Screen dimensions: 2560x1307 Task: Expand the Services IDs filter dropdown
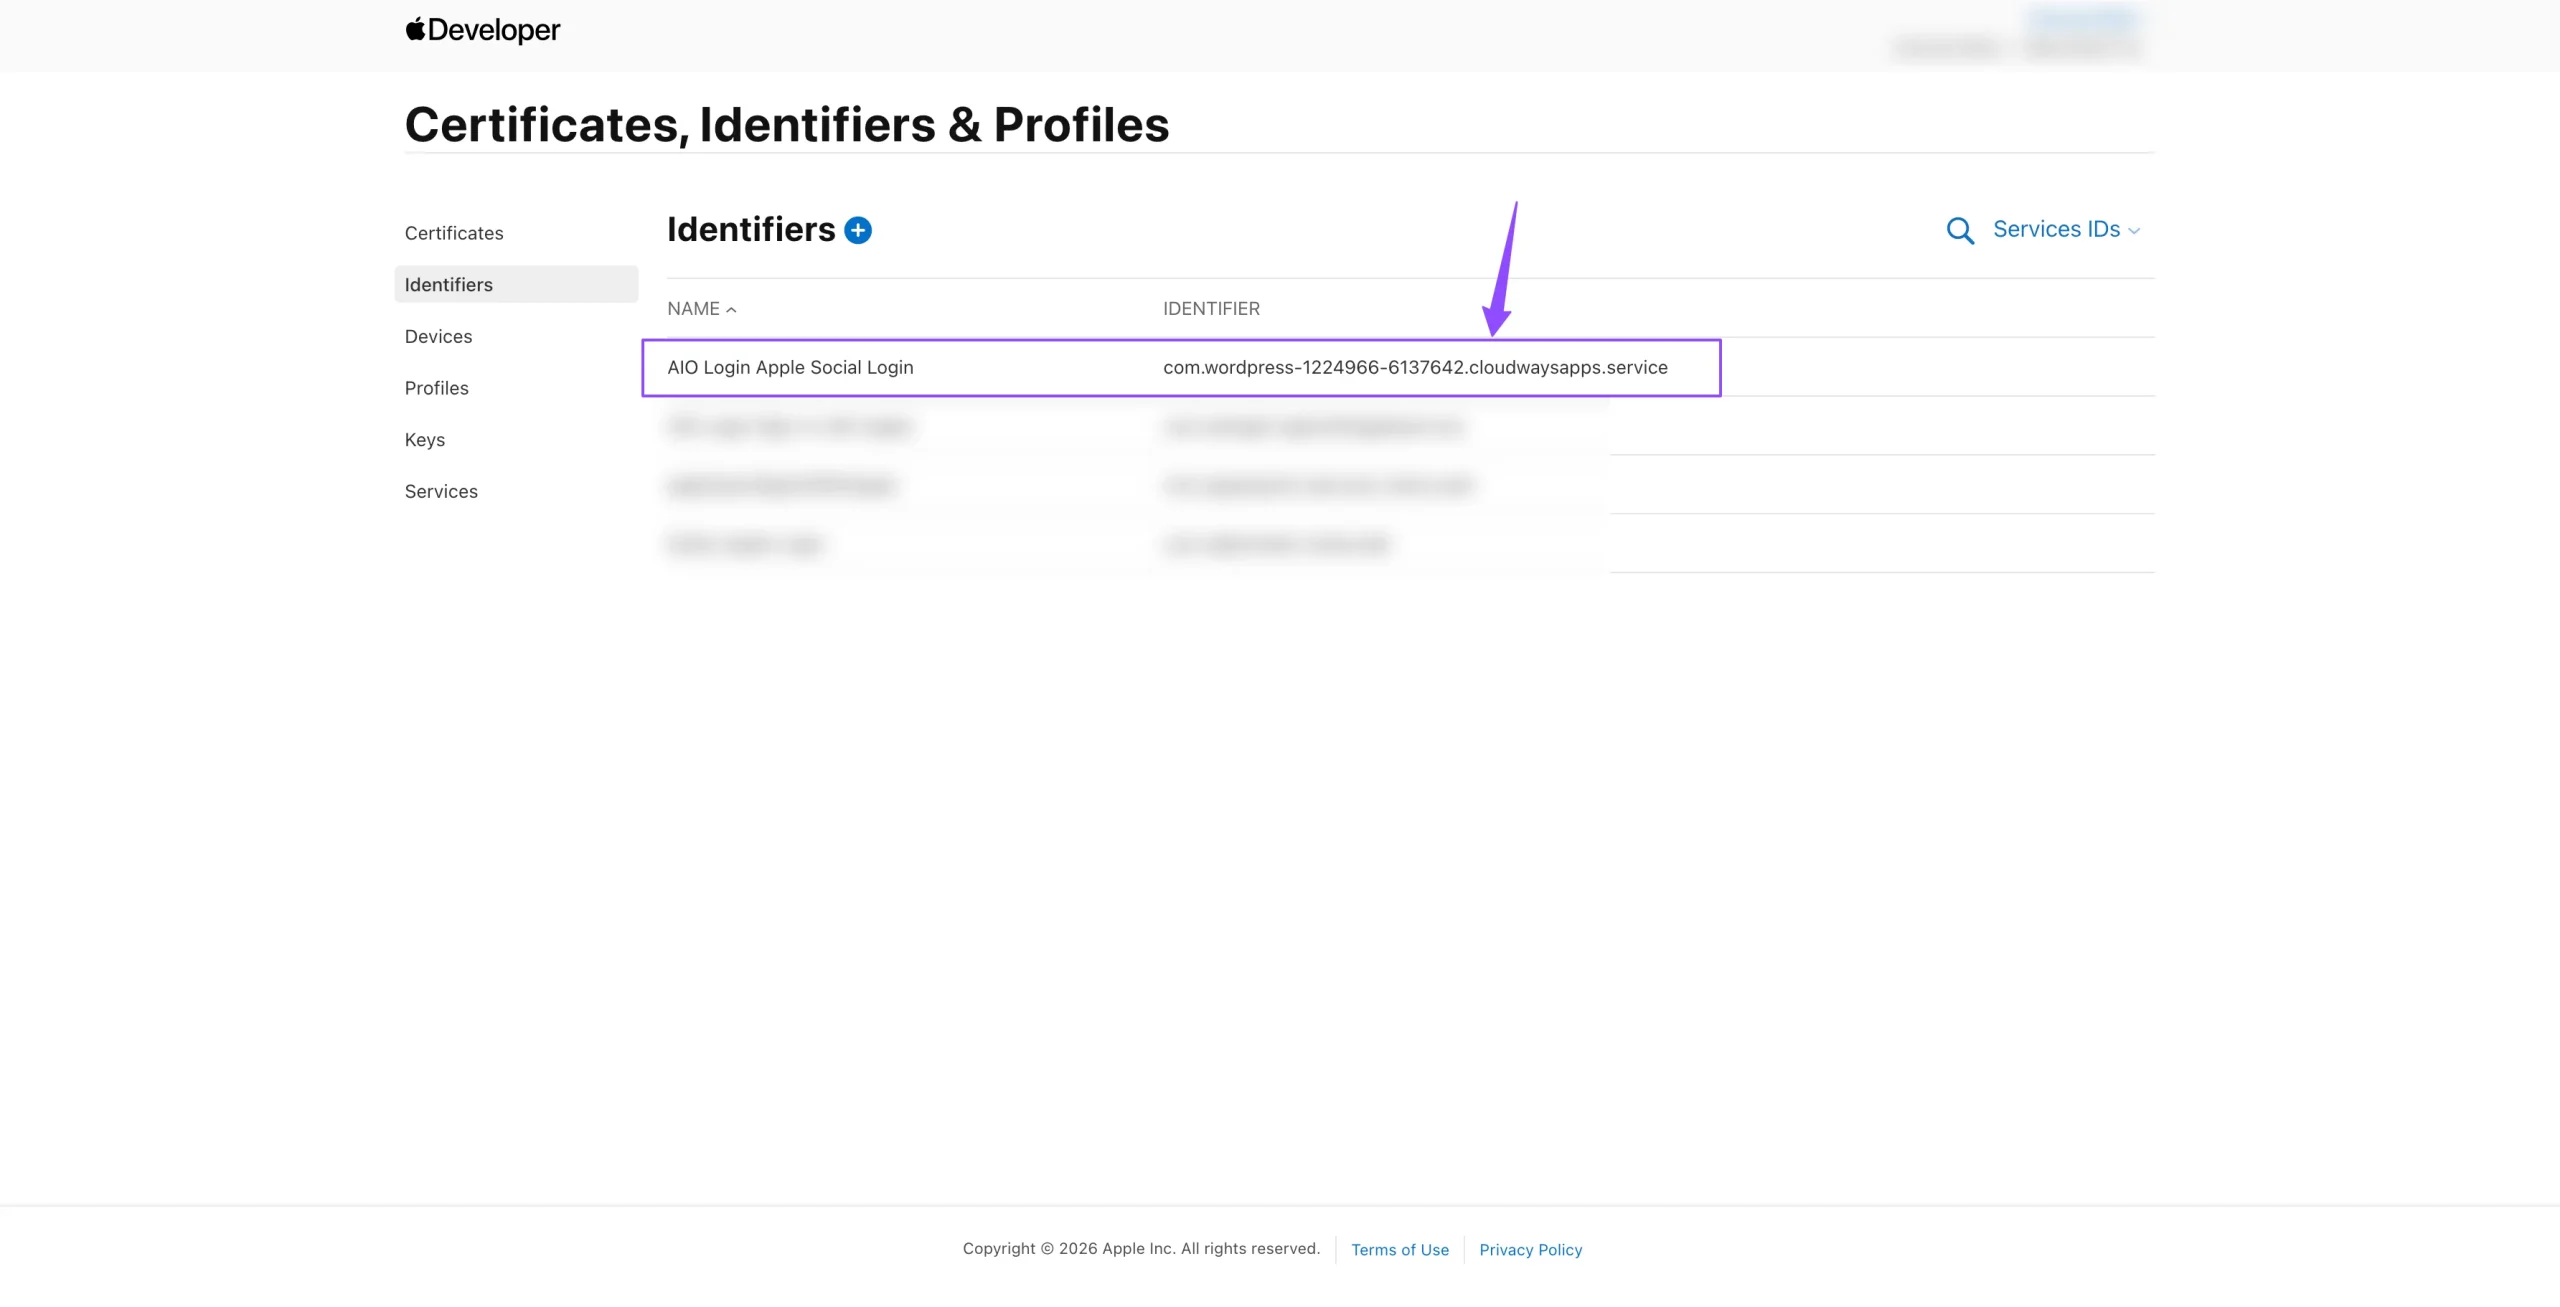click(x=2066, y=229)
